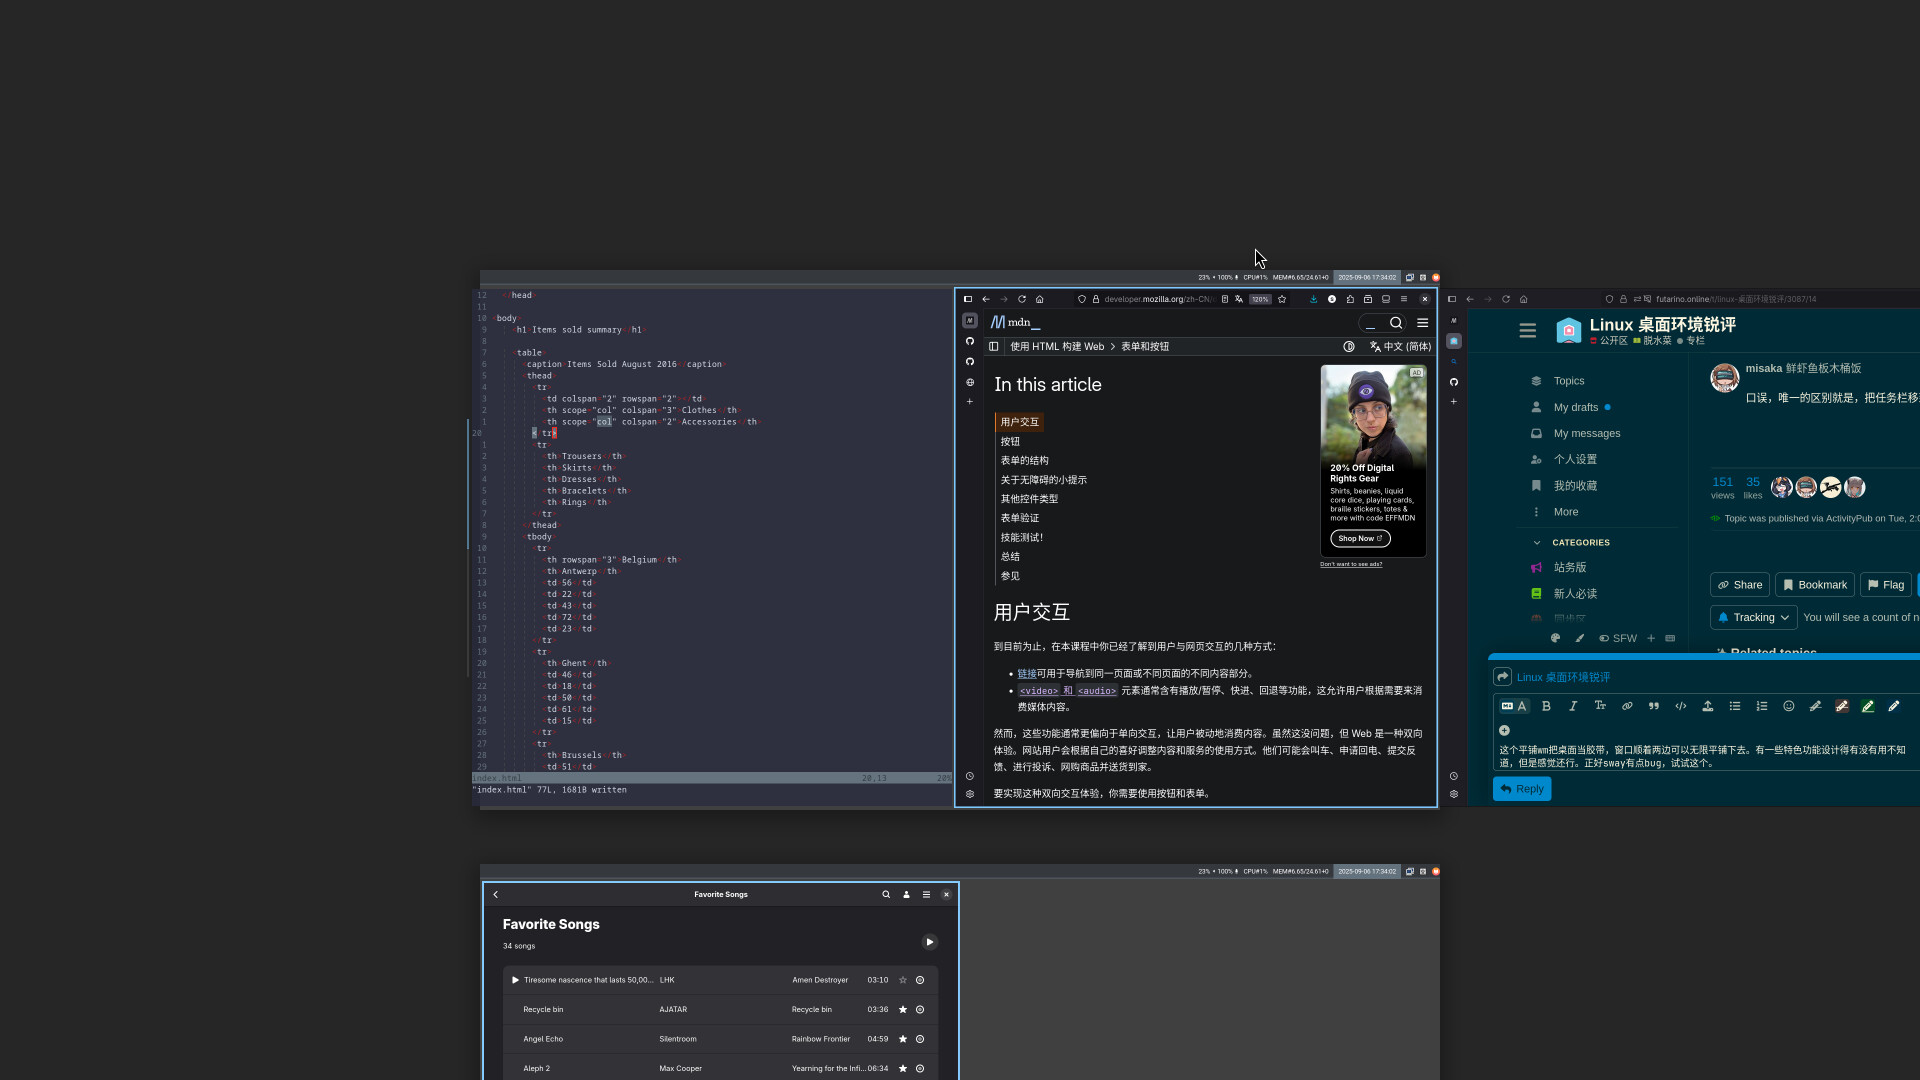Collapse the CATEGORIES section

pos(1537,543)
